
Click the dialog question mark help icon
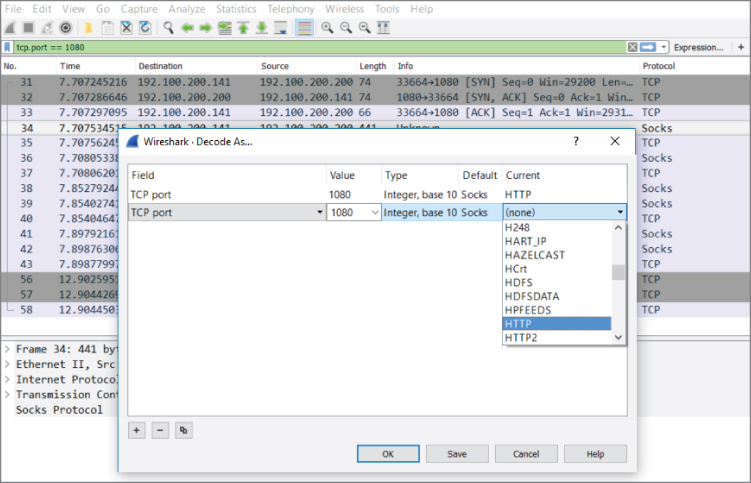coord(576,141)
